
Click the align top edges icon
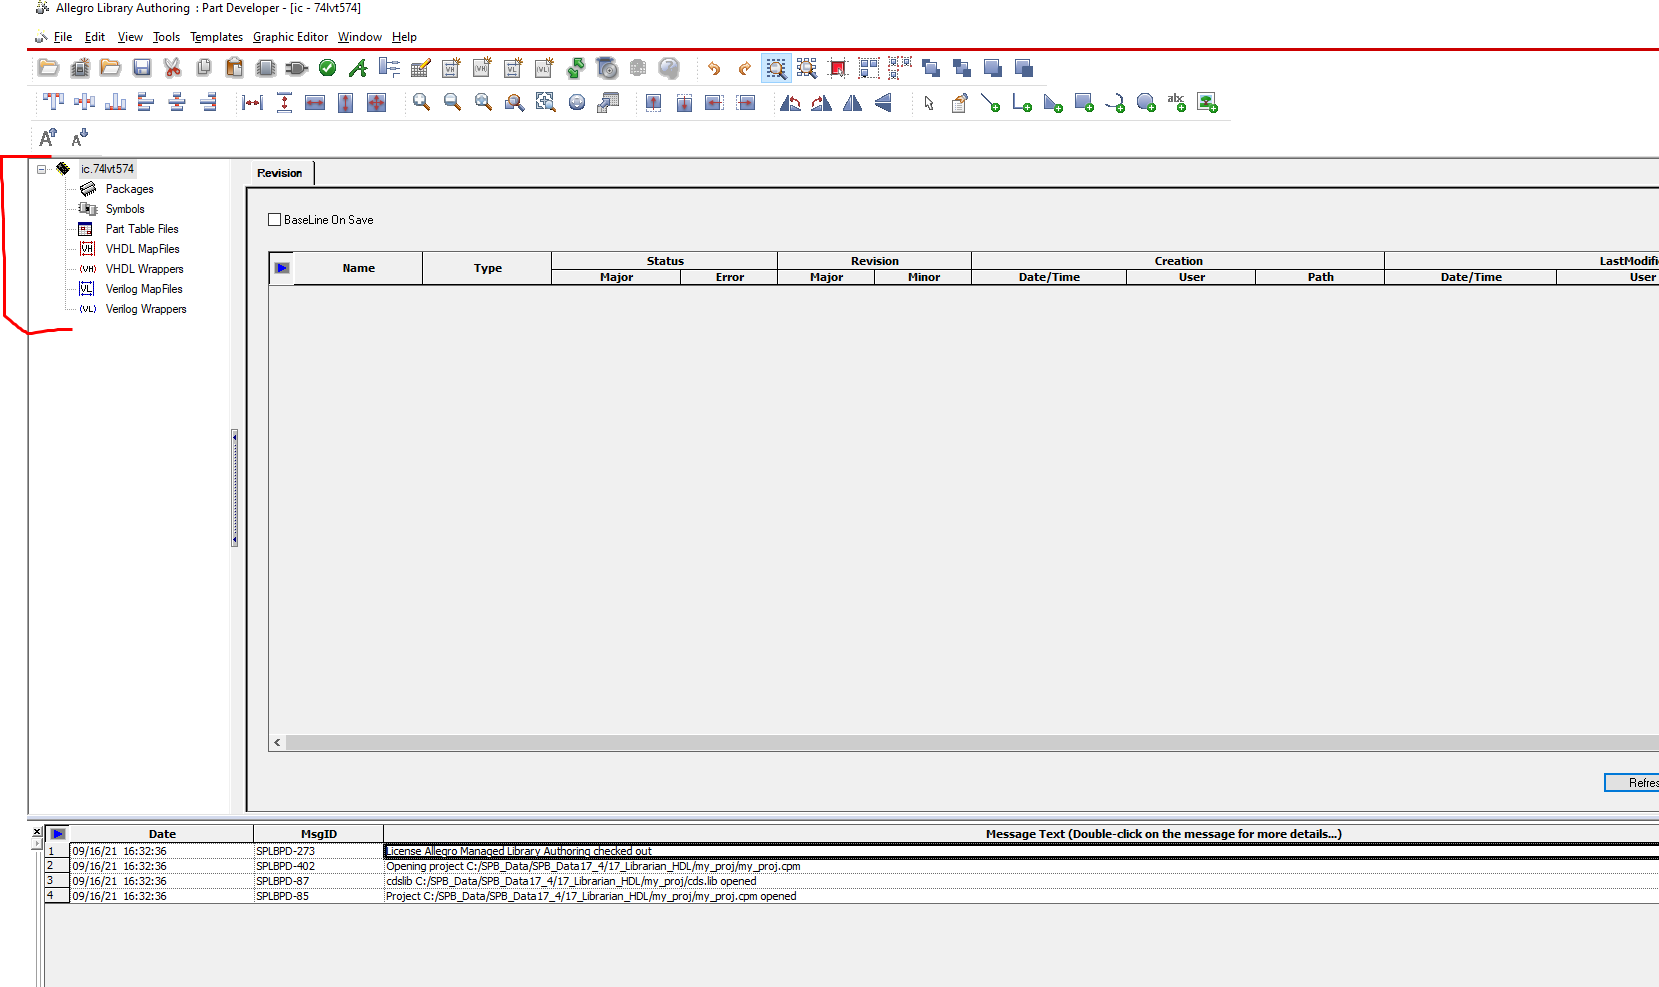pyautogui.click(x=54, y=102)
